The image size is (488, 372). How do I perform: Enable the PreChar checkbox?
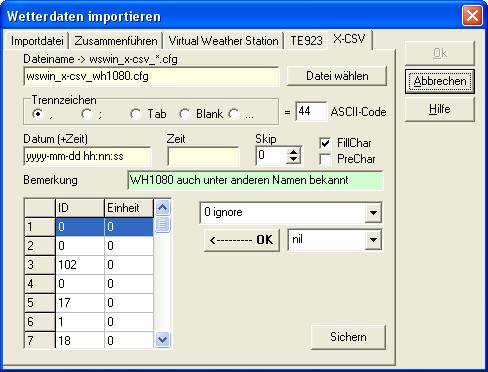pyautogui.click(x=325, y=159)
